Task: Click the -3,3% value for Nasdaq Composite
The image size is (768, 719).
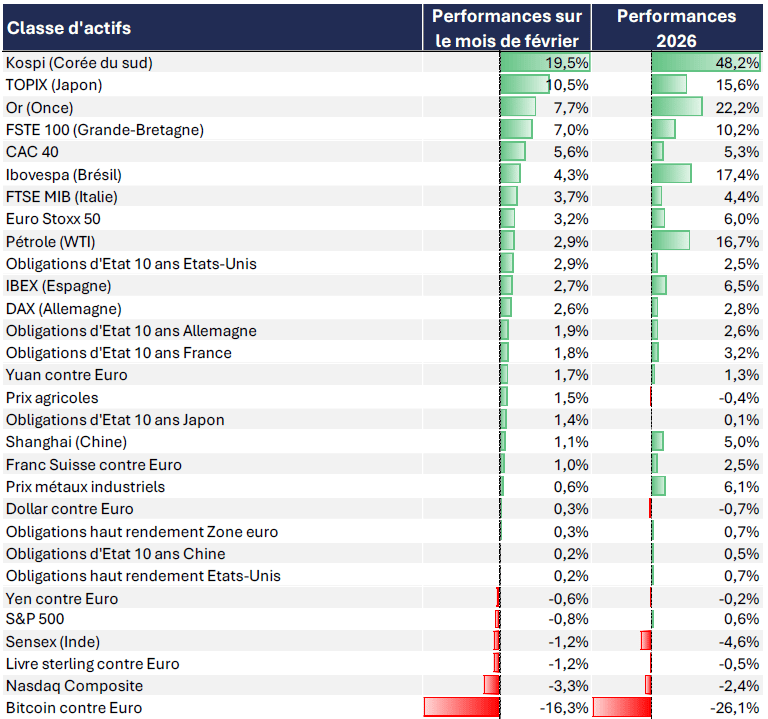Action: pos(568,686)
